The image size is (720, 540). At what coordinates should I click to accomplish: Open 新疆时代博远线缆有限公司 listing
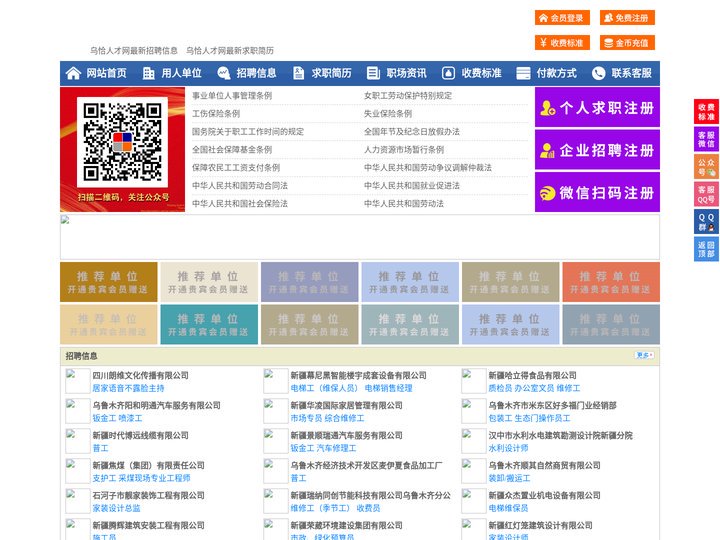click(140, 435)
